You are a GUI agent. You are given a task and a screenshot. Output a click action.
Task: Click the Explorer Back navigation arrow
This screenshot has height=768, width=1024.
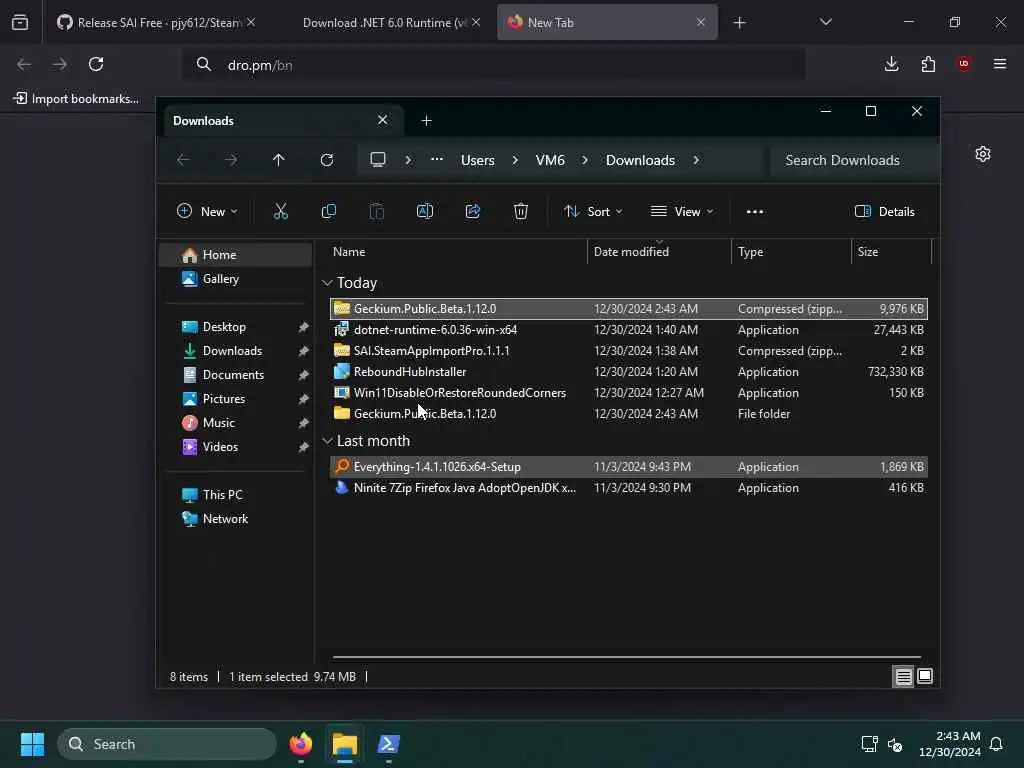point(184,160)
